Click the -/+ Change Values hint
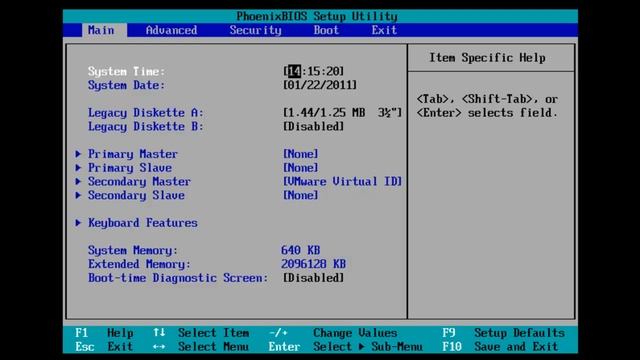The image size is (640, 360). (x=333, y=333)
